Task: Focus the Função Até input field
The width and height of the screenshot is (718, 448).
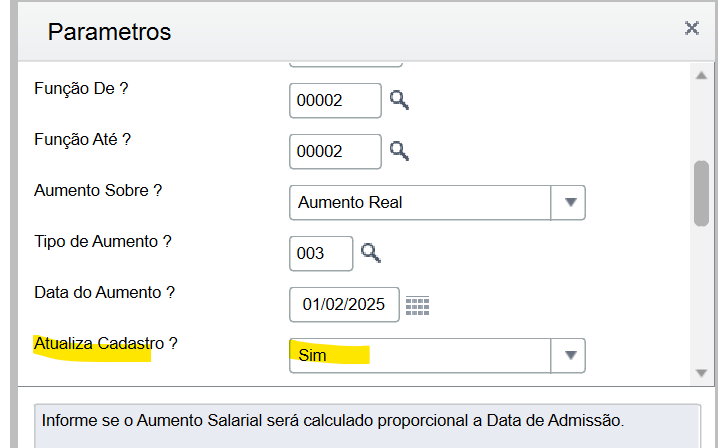Action: (x=335, y=151)
